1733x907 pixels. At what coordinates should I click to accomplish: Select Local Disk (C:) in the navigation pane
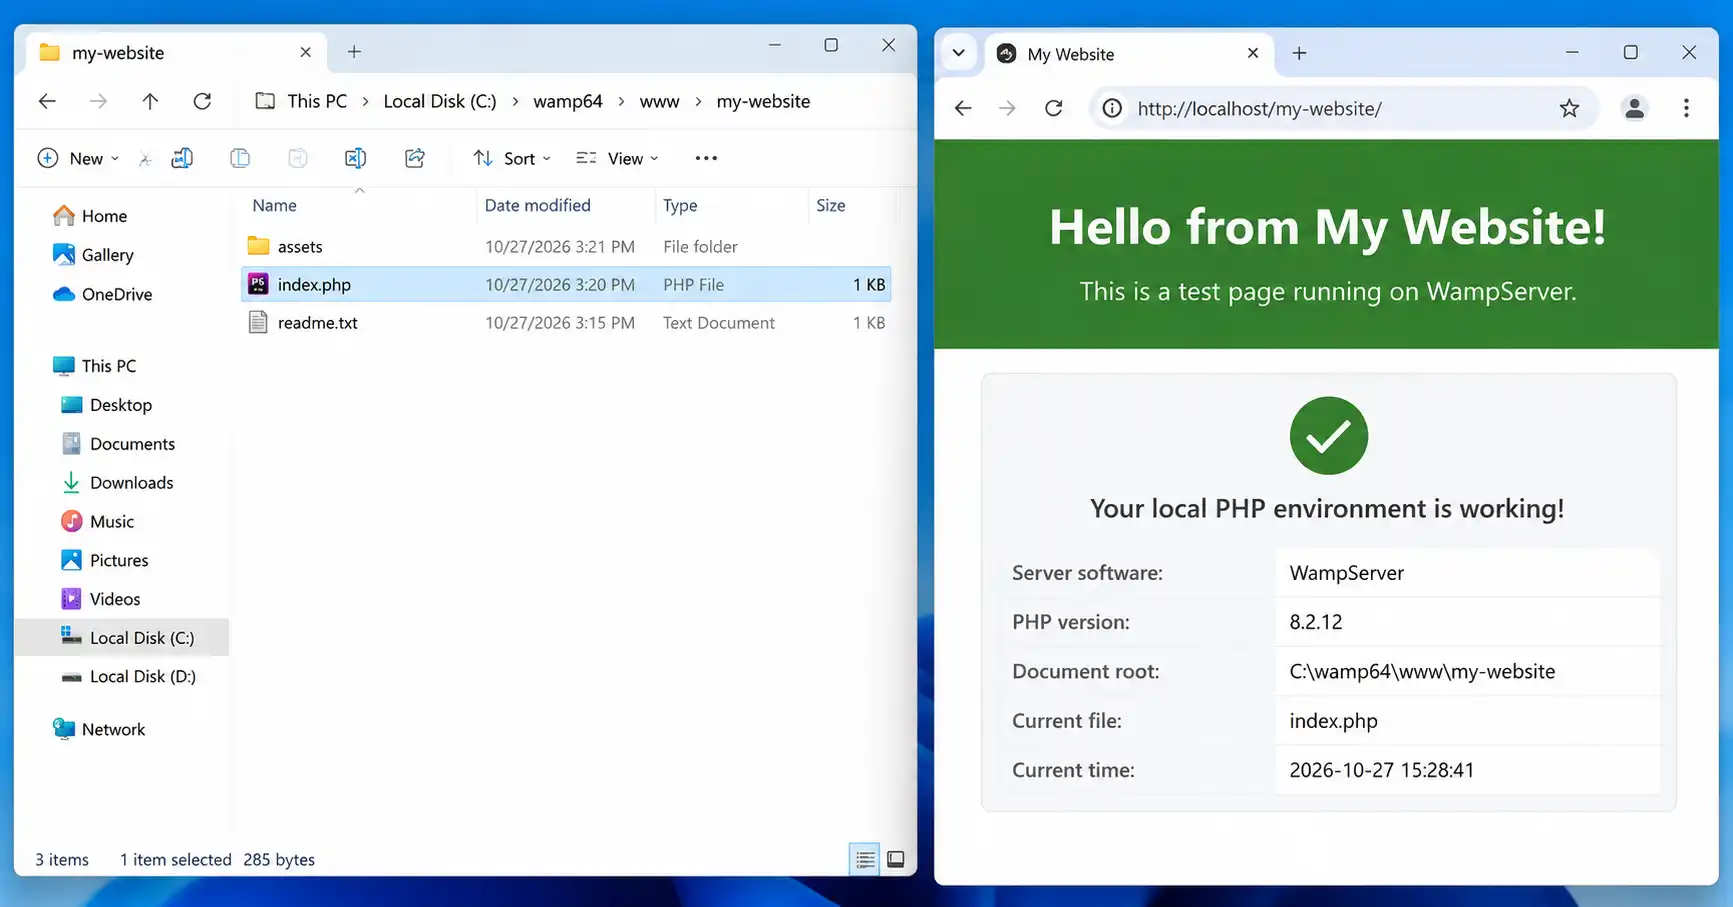click(x=122, y=638)
